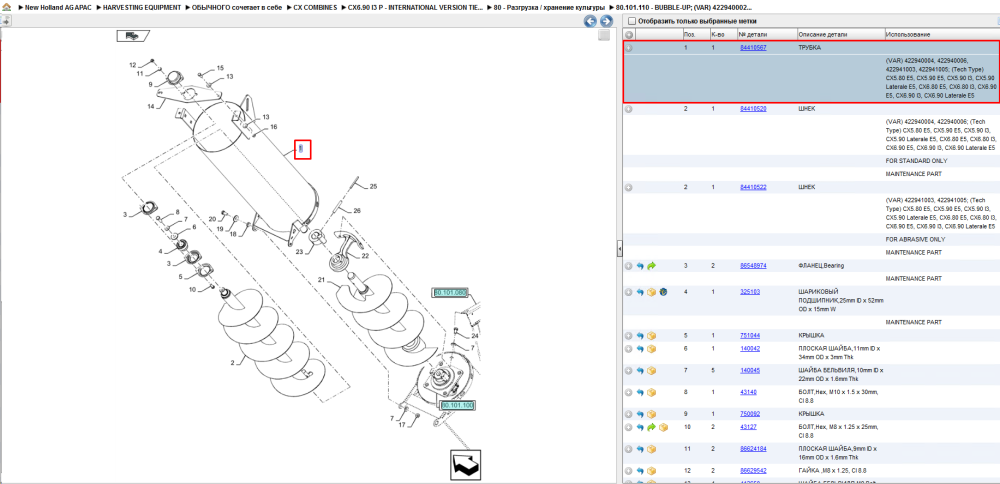The image size is (1000, 484).
Task: Click the package box icon in row 750092
Action: click(651, 414)
